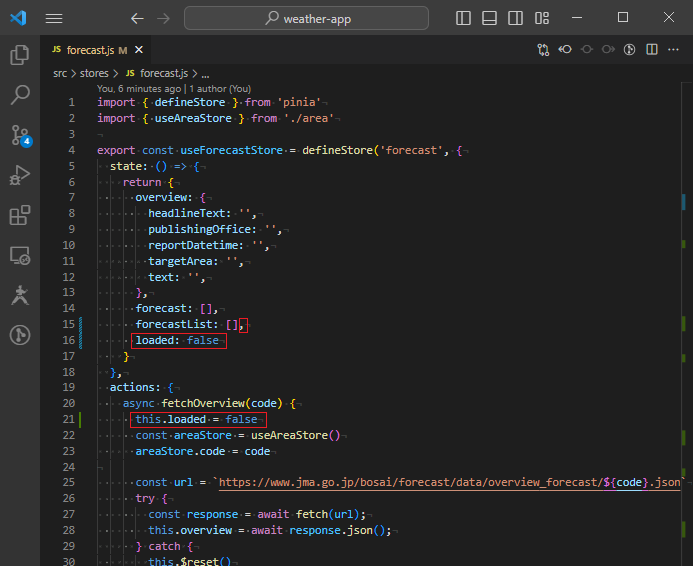Image resolution: width=693 pixels, height=566 pixels.
Task: Open the Extensions view
Action: click(x=20, y=215)
